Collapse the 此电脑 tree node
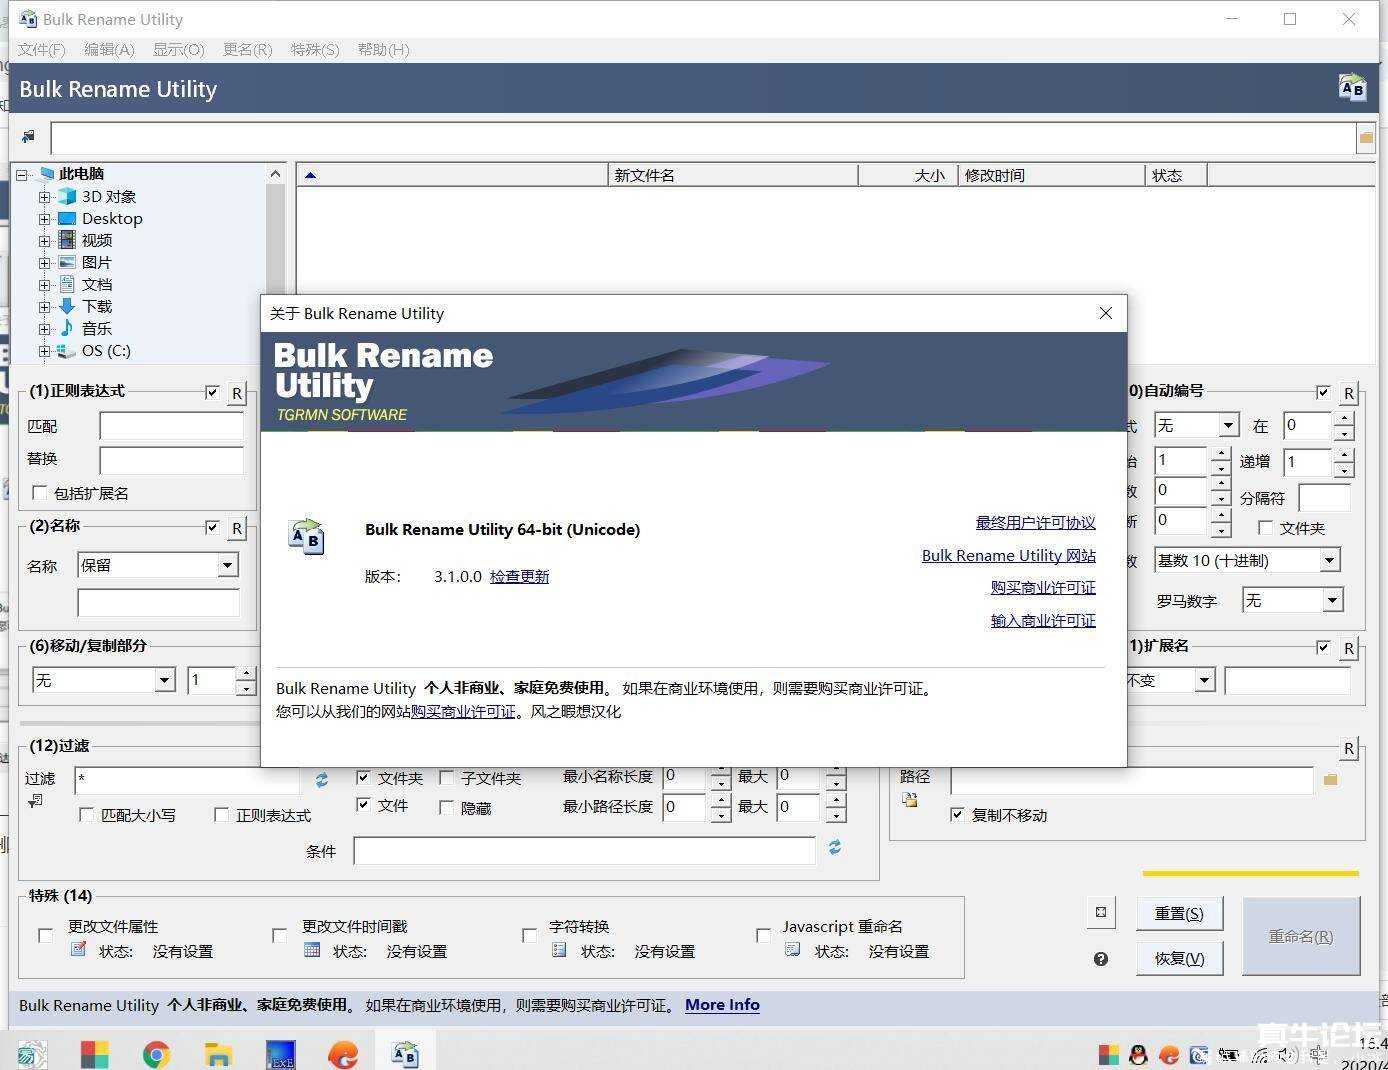1388x1070 pixels. (22, 175)
